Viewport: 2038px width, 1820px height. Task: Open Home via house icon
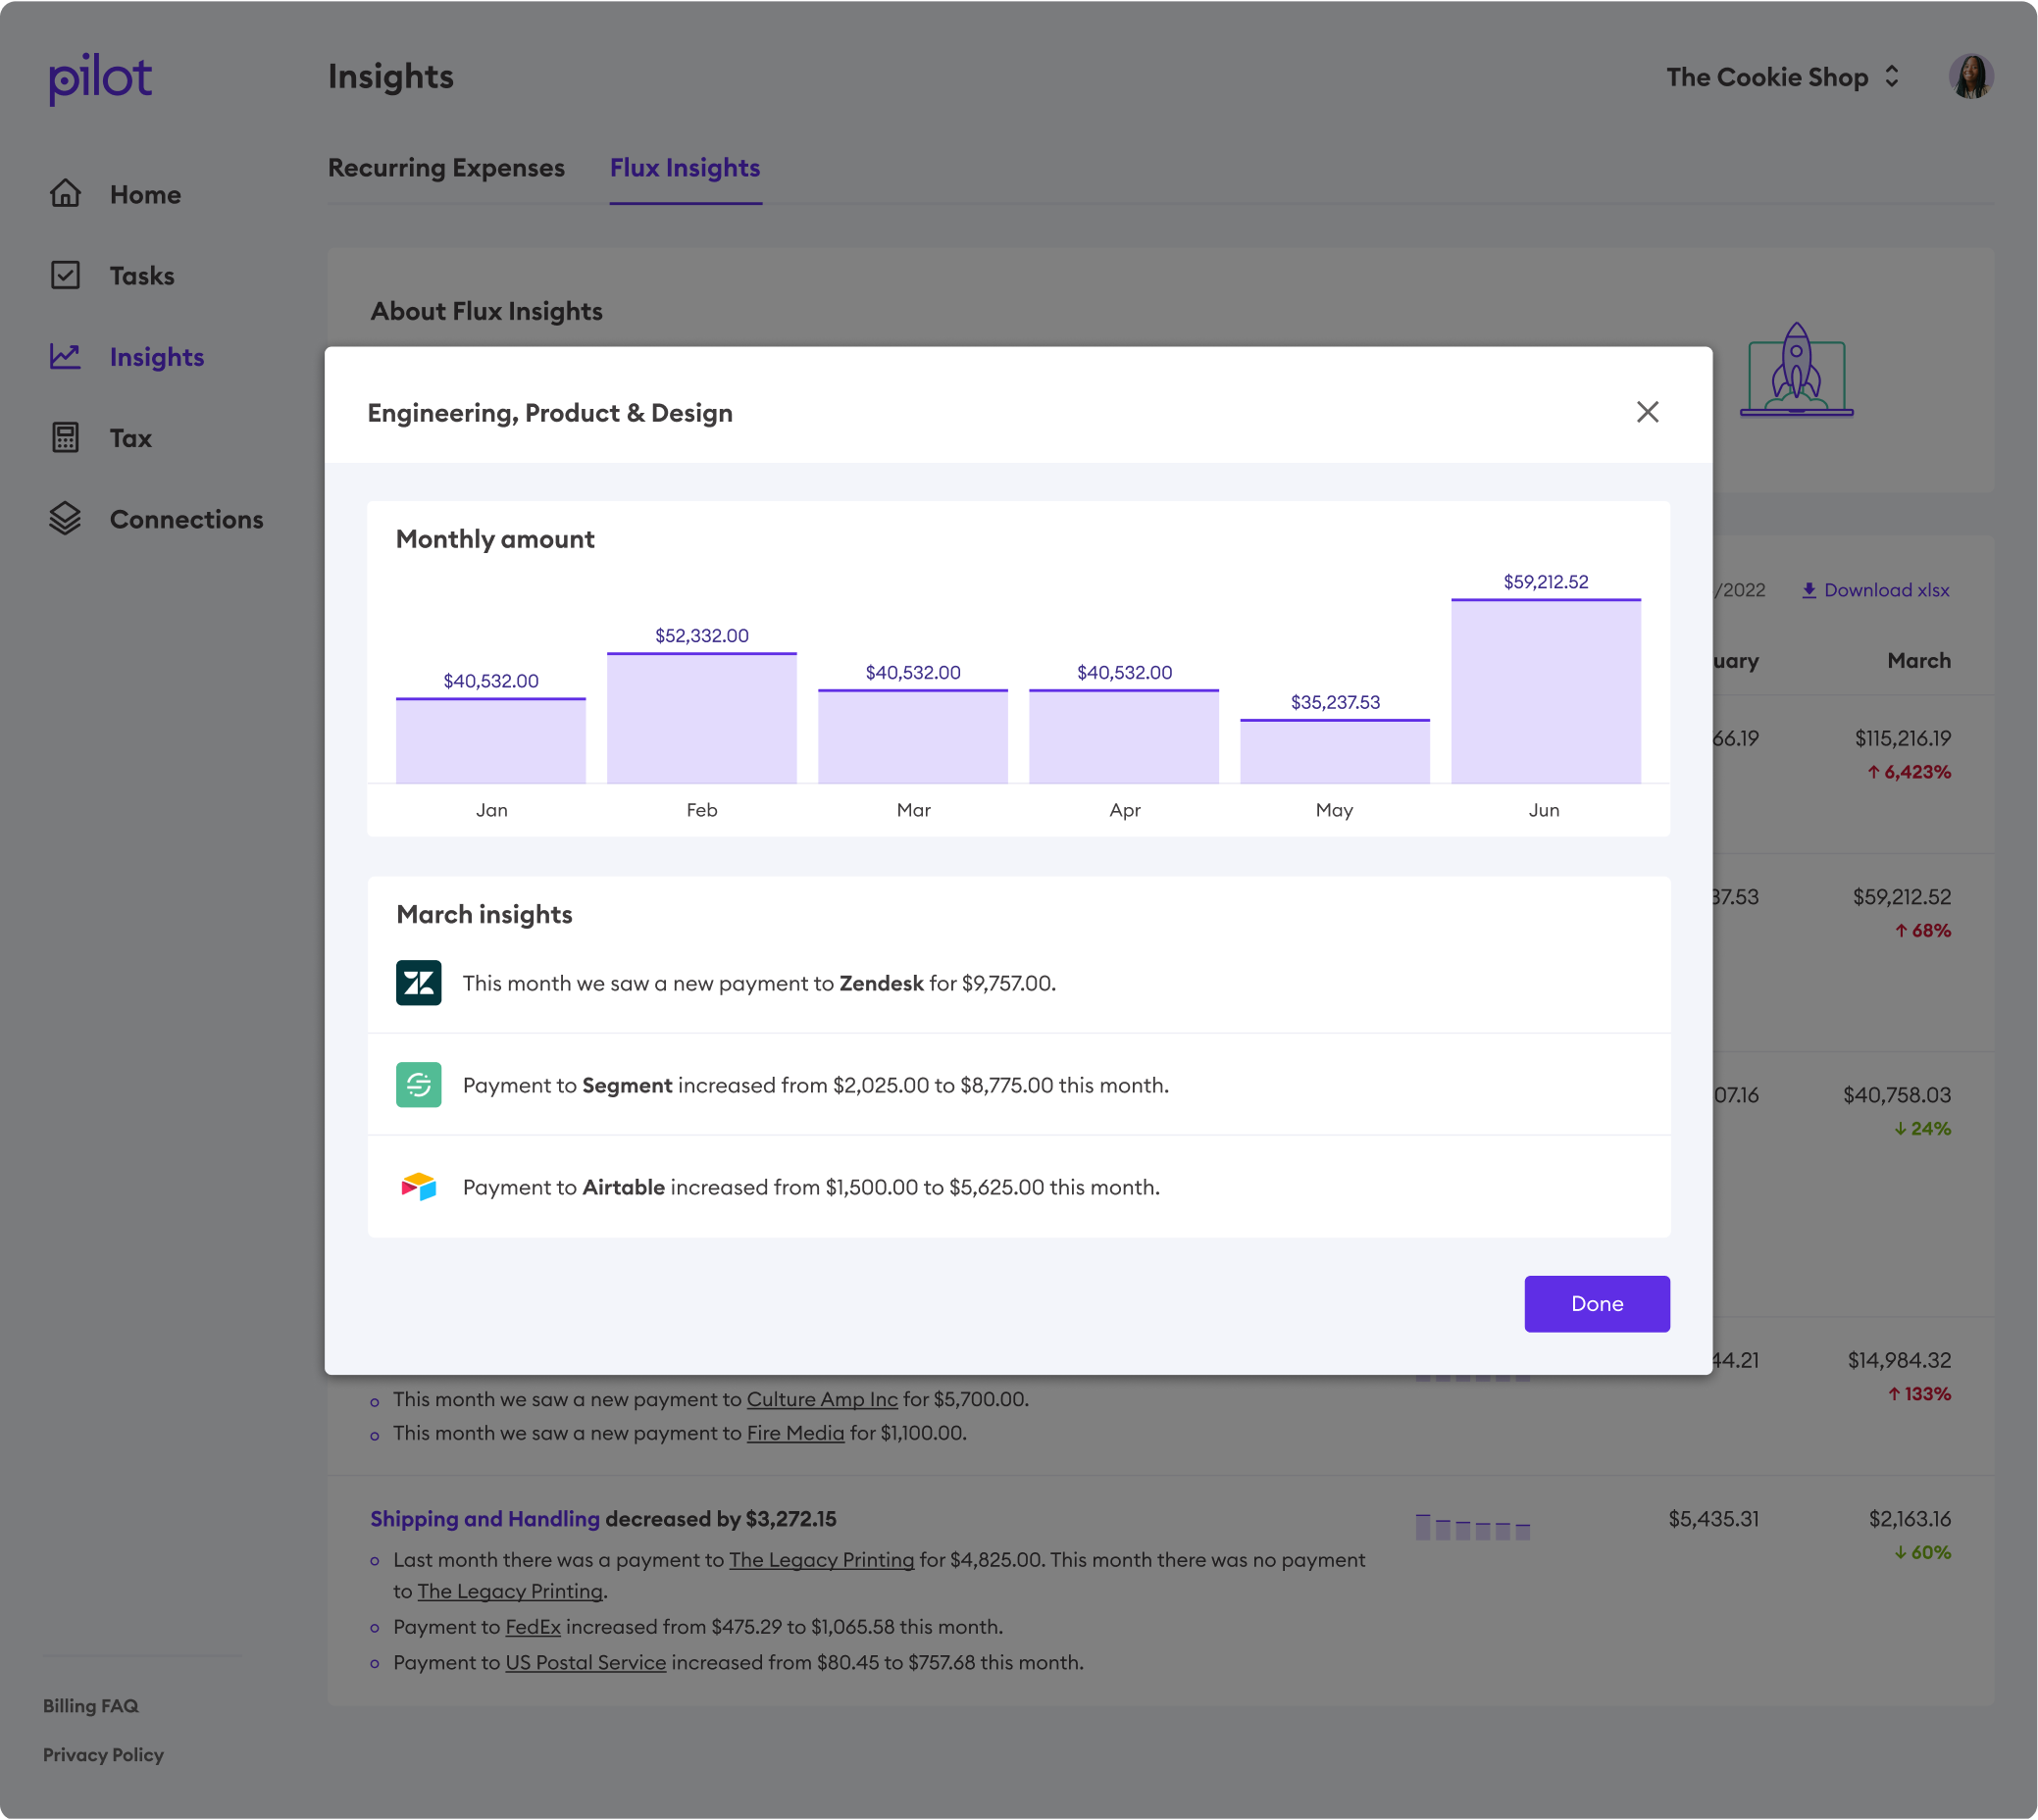coord(65,193)
